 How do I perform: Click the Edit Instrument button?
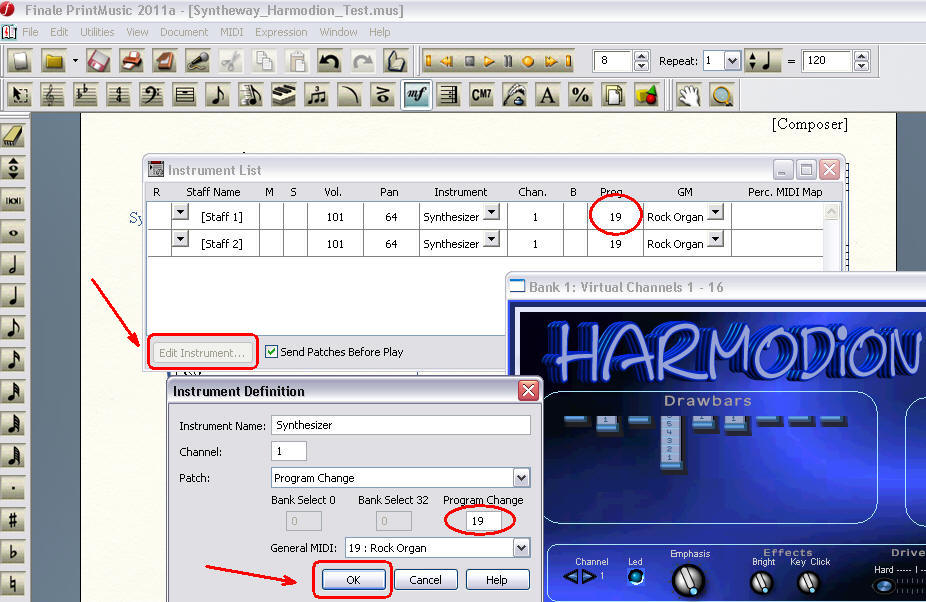pyautogui.click(x=202, y=353)
